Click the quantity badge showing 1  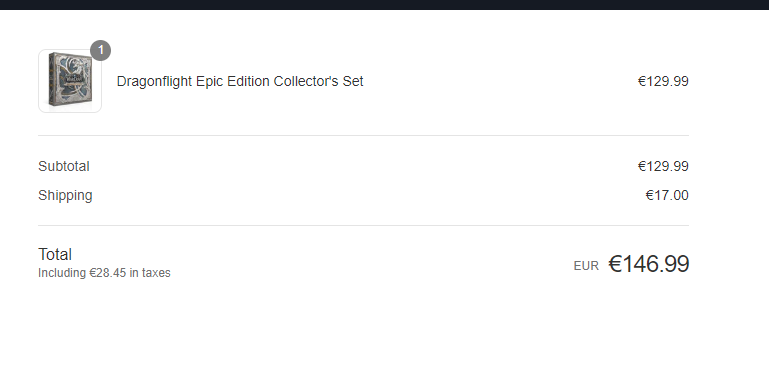click(x=101, y=51)
